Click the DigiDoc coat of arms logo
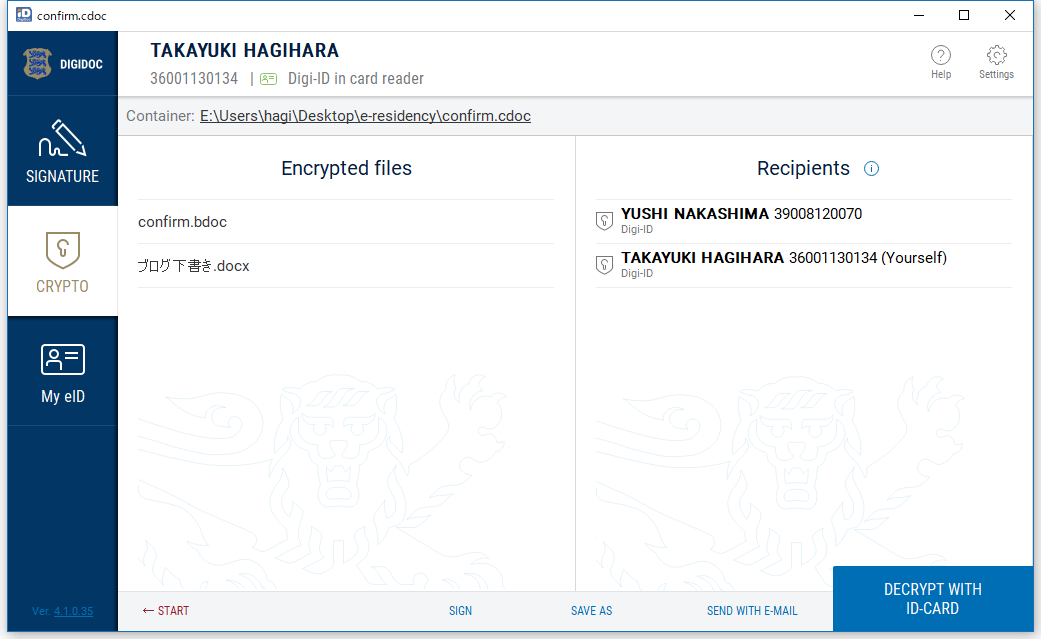Screen dimensions: 1041x639 pyautogui.click(x=37, y=64)
